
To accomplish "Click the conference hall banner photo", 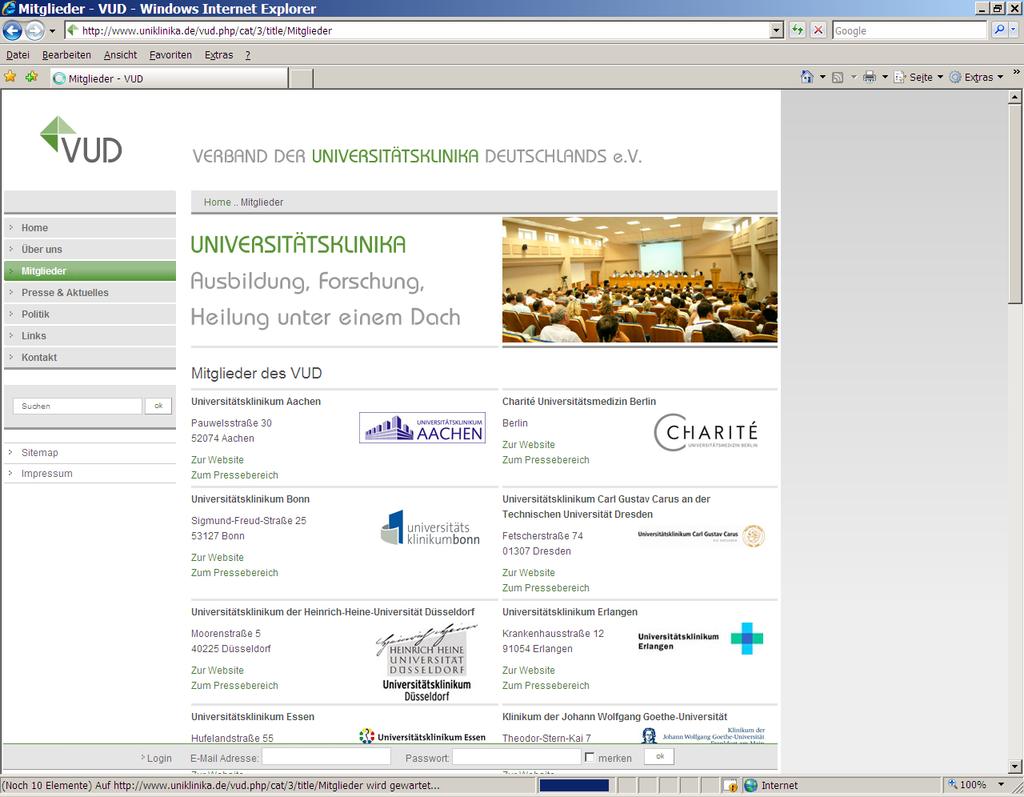I will coord(639,280).
